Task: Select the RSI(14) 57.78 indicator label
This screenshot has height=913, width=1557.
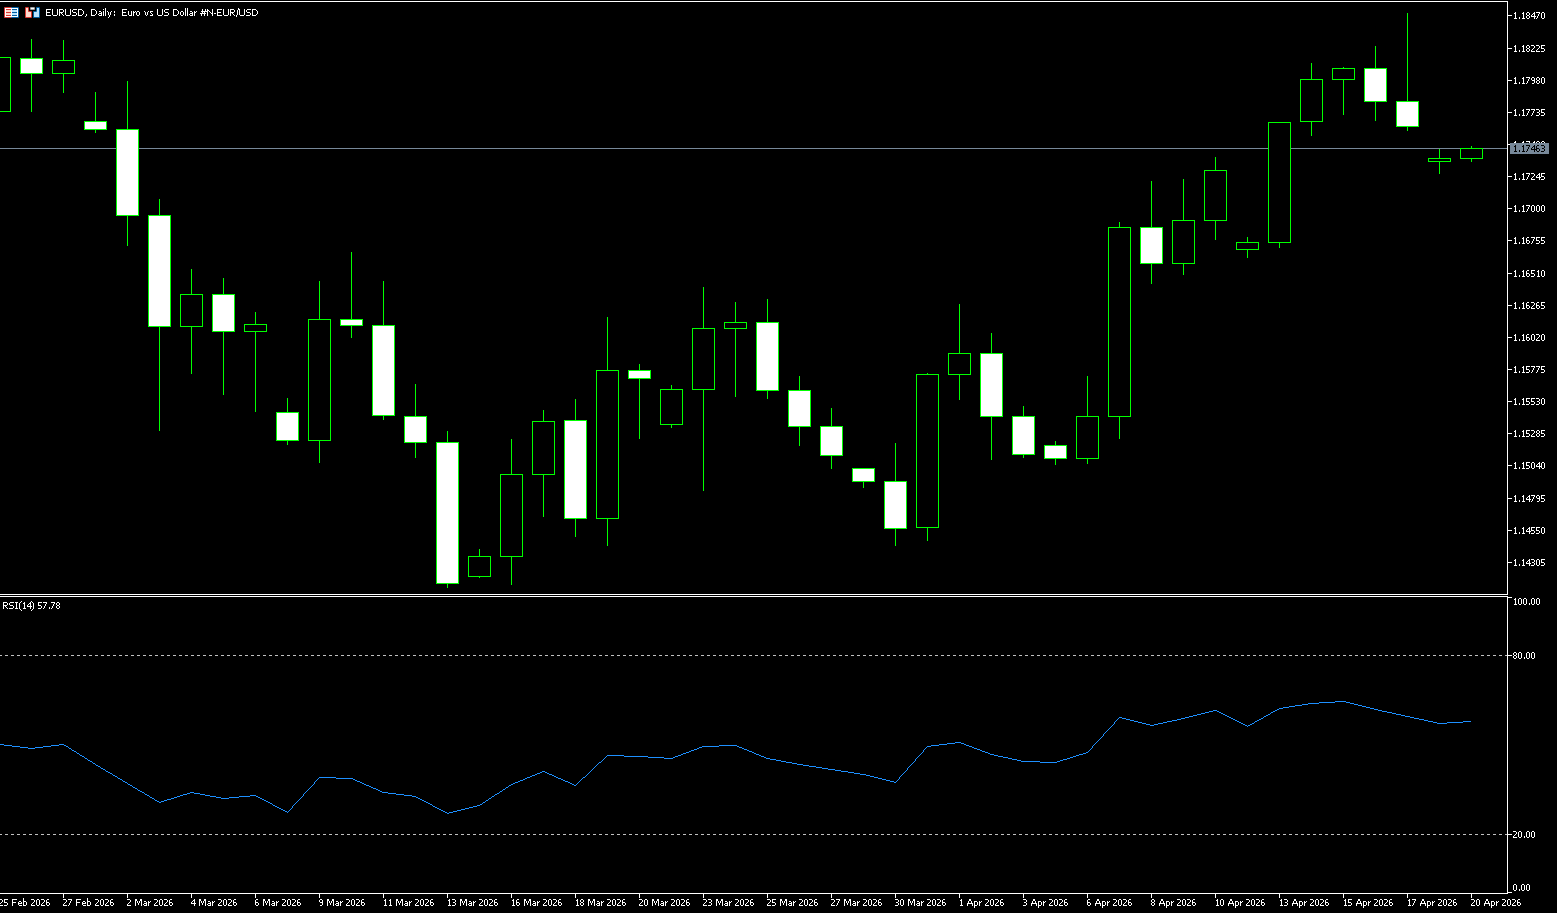Action: [x=31, y=605]
